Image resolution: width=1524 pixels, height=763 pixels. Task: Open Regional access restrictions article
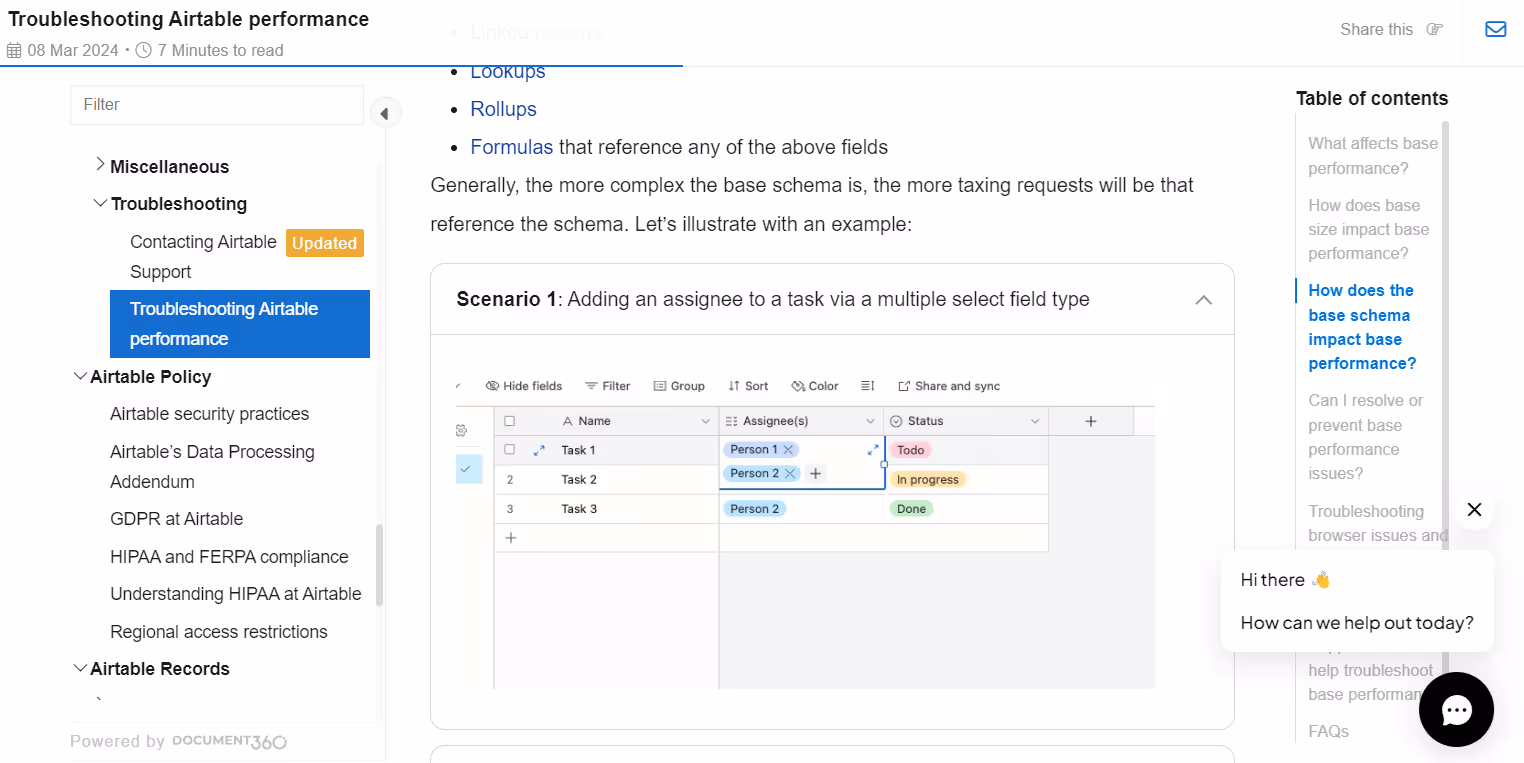click(x=219, y=632)
